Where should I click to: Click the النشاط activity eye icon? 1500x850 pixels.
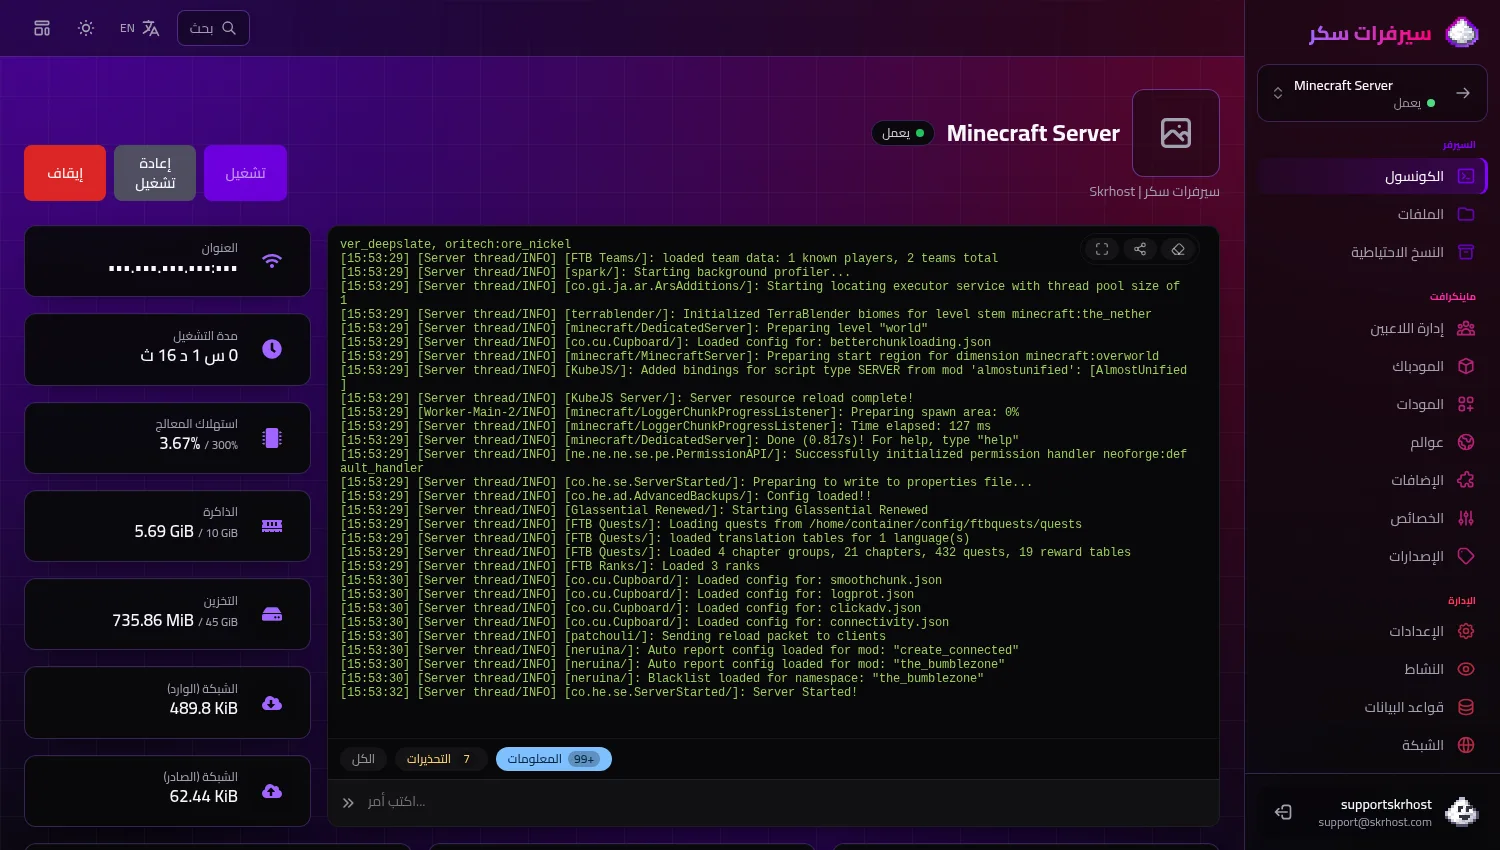tap(1466, 669)
